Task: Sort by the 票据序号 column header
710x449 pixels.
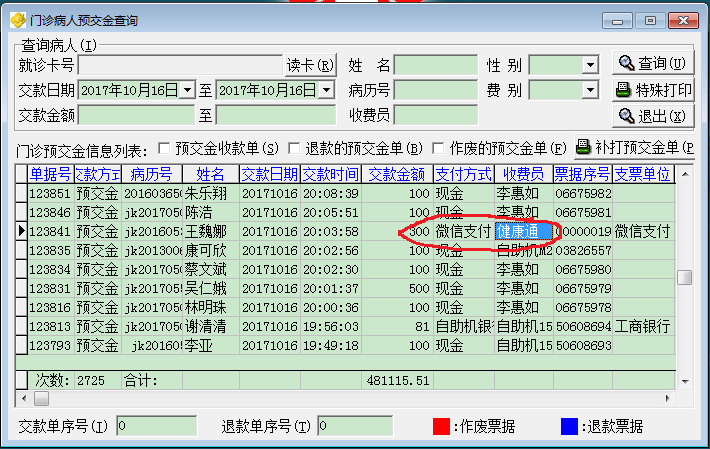Action: [583, 174]
